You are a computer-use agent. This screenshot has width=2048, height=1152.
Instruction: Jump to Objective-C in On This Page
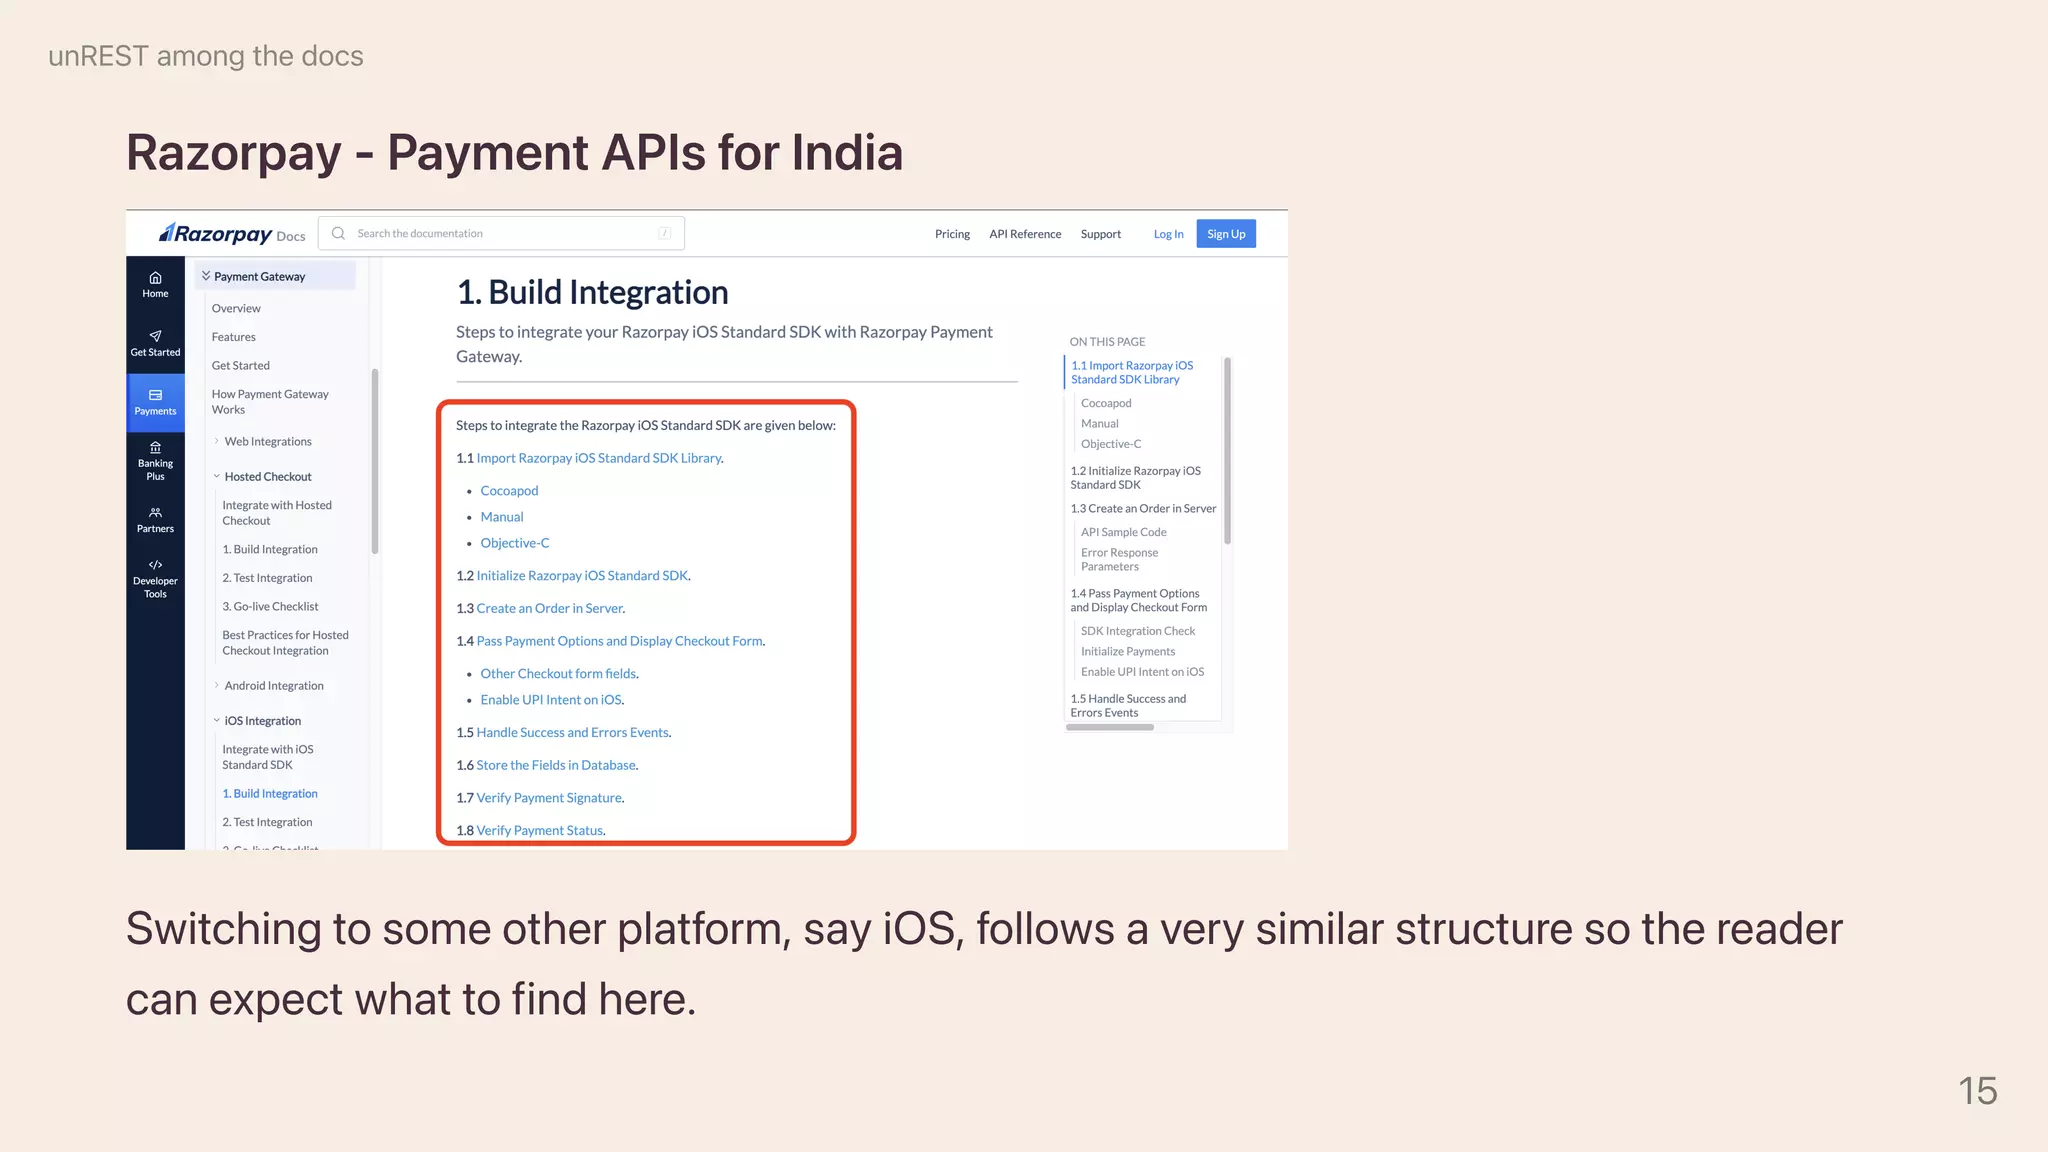pos(1110,443)
